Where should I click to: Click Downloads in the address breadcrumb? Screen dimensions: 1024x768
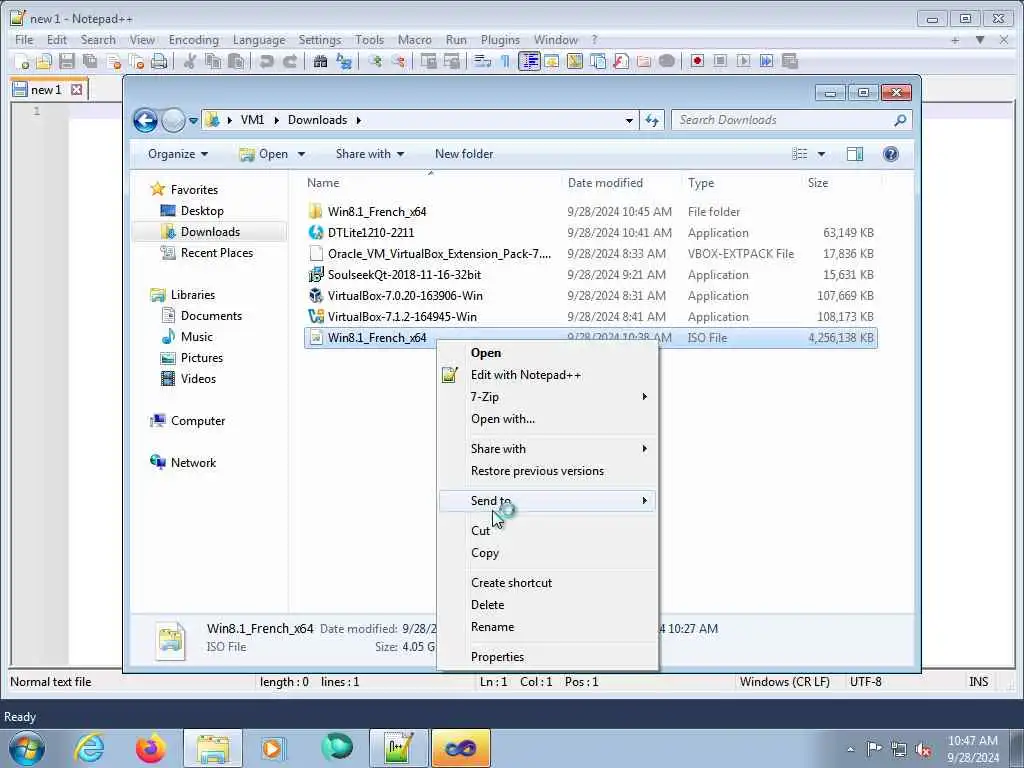317,120
